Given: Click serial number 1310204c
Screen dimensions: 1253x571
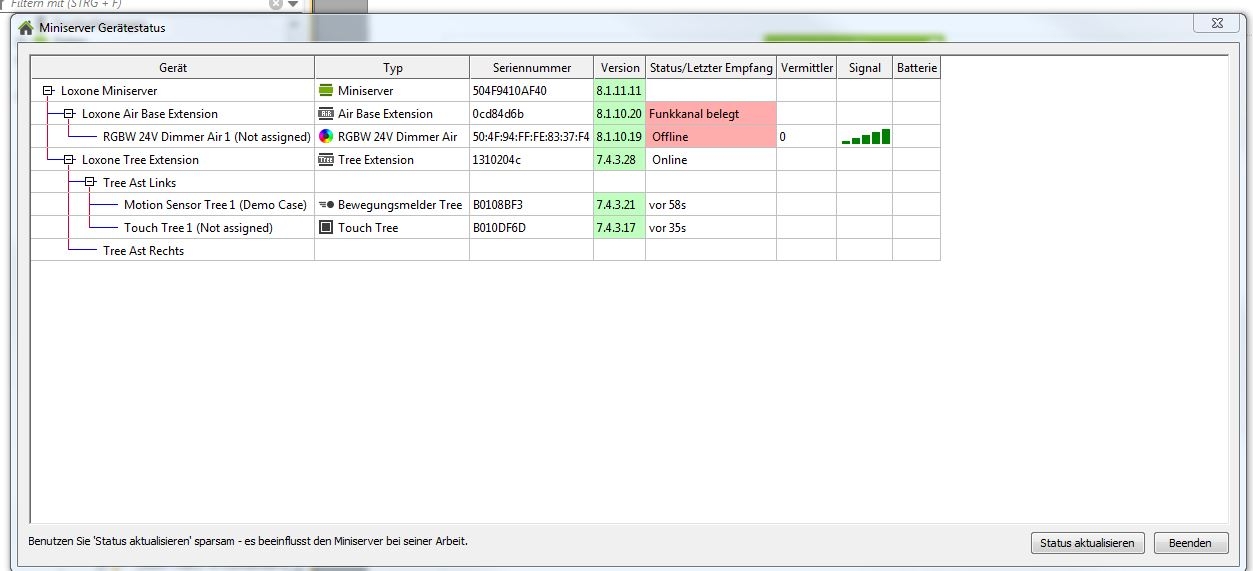Looking at the screenshot, I should pyautogui.click(x=497, y=160).
